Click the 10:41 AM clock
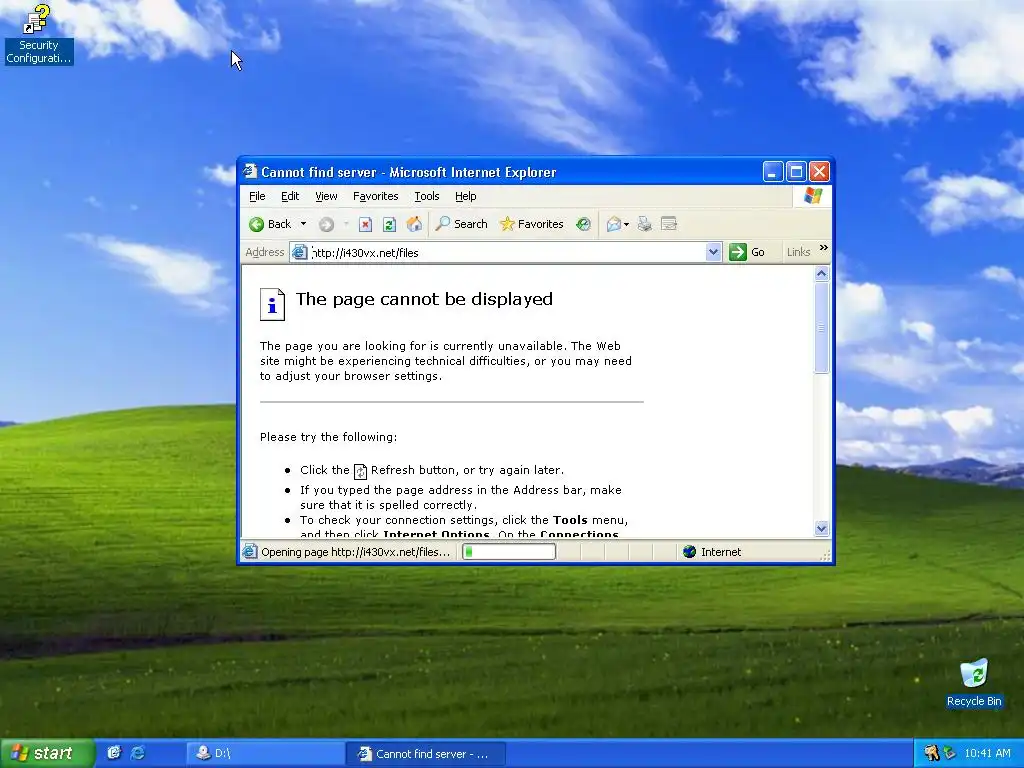 coord(987,753)
